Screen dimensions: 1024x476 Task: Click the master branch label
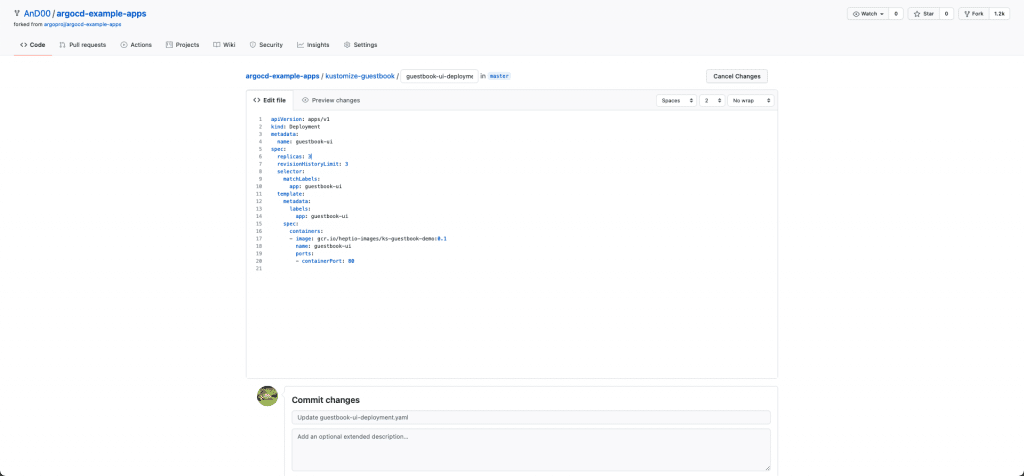coord(499,76)
